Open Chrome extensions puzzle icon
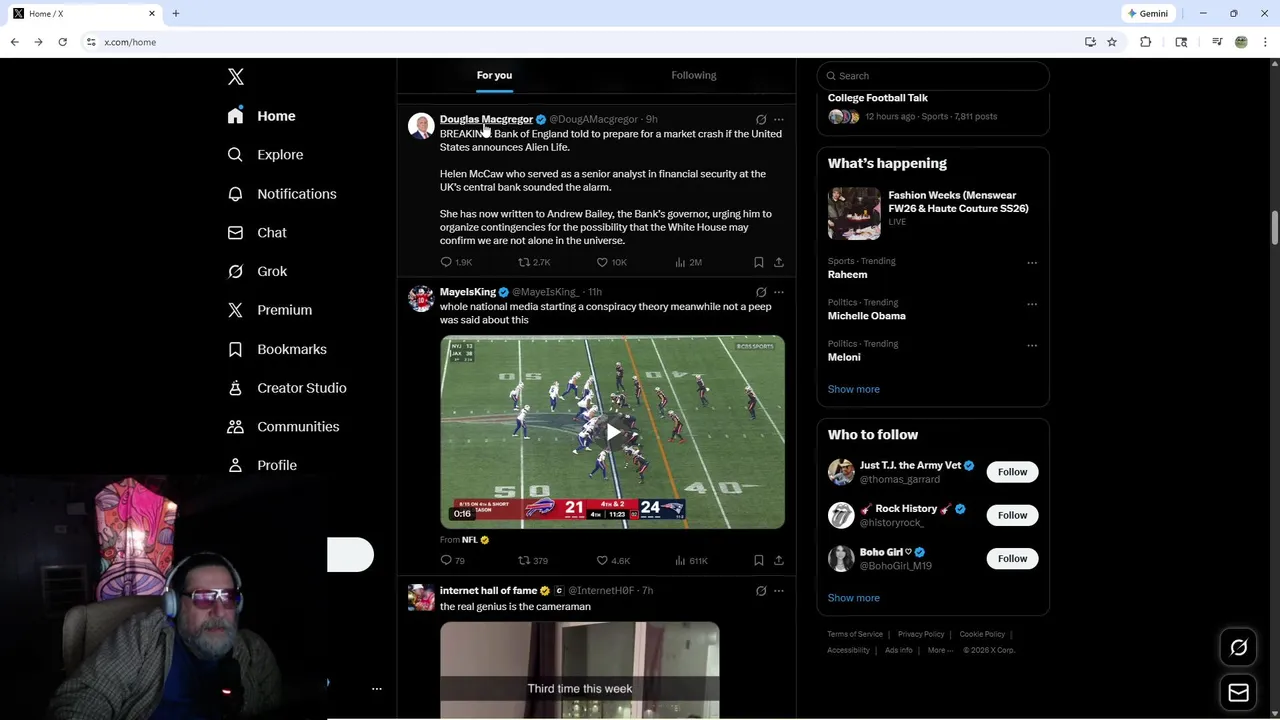 click(x=1145, y=42)
